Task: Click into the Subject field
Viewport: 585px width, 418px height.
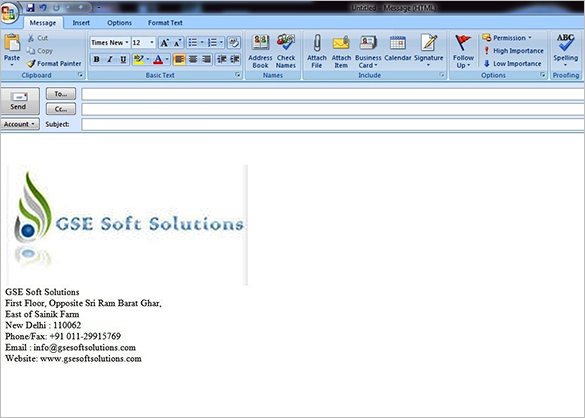Action: pos(333,124)
